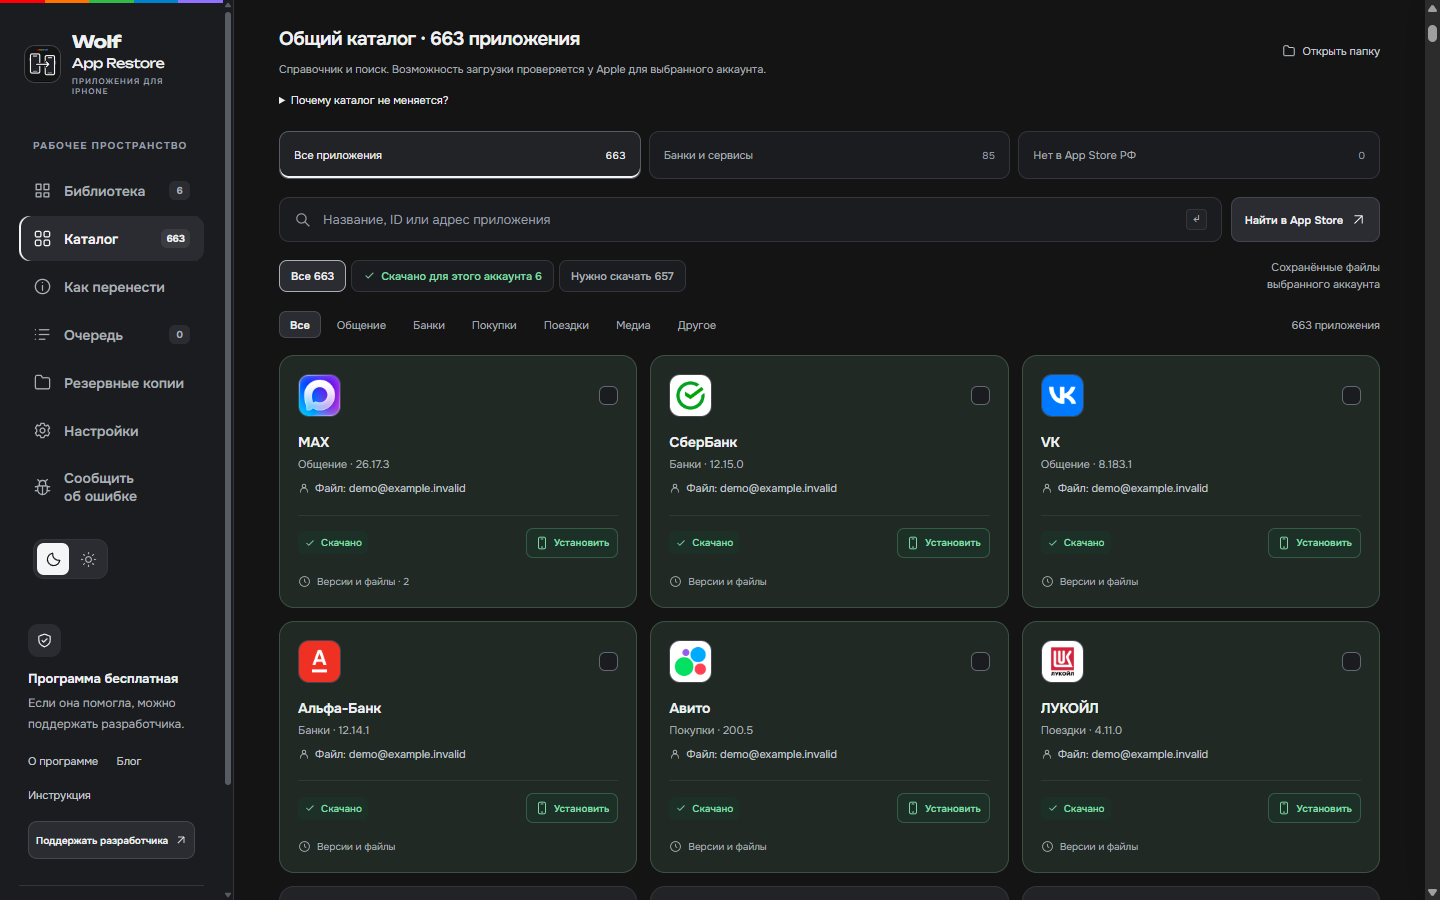Click the shield icon above Программа бесплатная
1440x900 pixels.
tap(44, 640)
